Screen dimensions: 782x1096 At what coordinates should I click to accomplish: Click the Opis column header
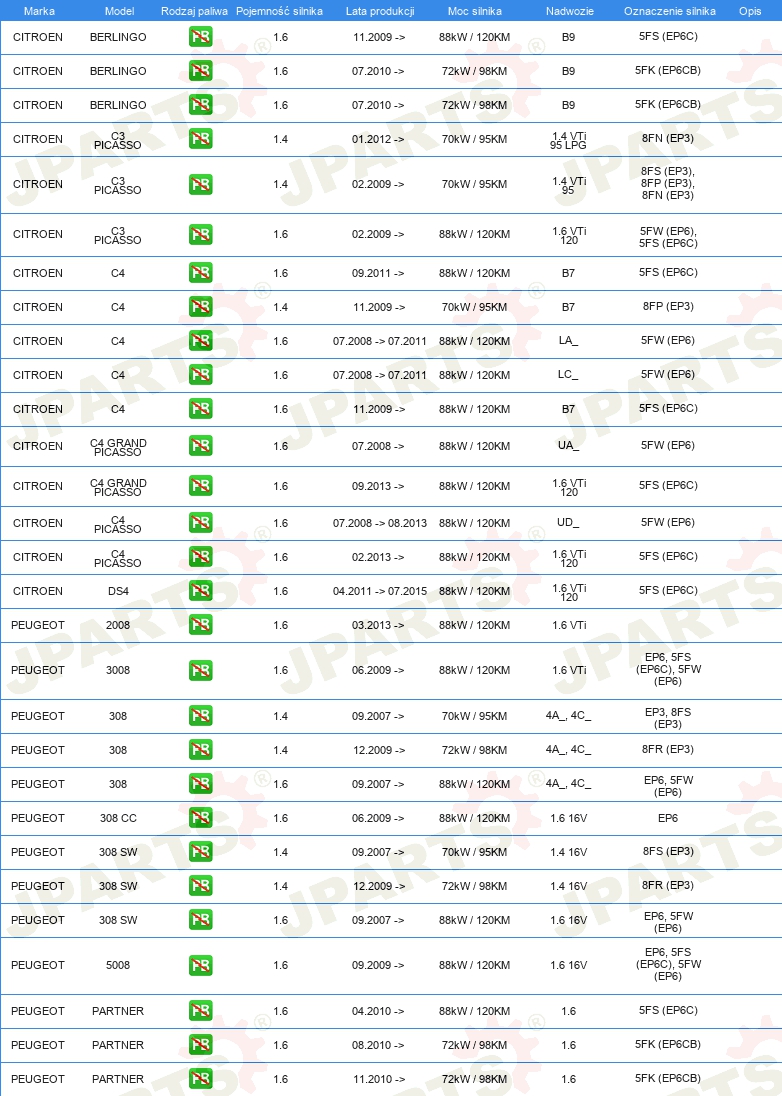750,11
